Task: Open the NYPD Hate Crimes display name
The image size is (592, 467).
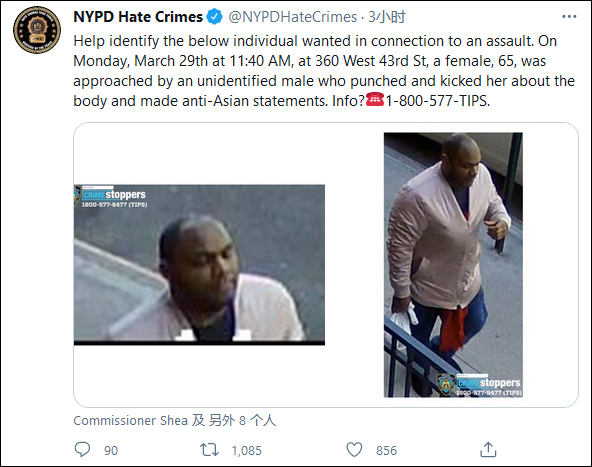Action: tap(138, 17)
